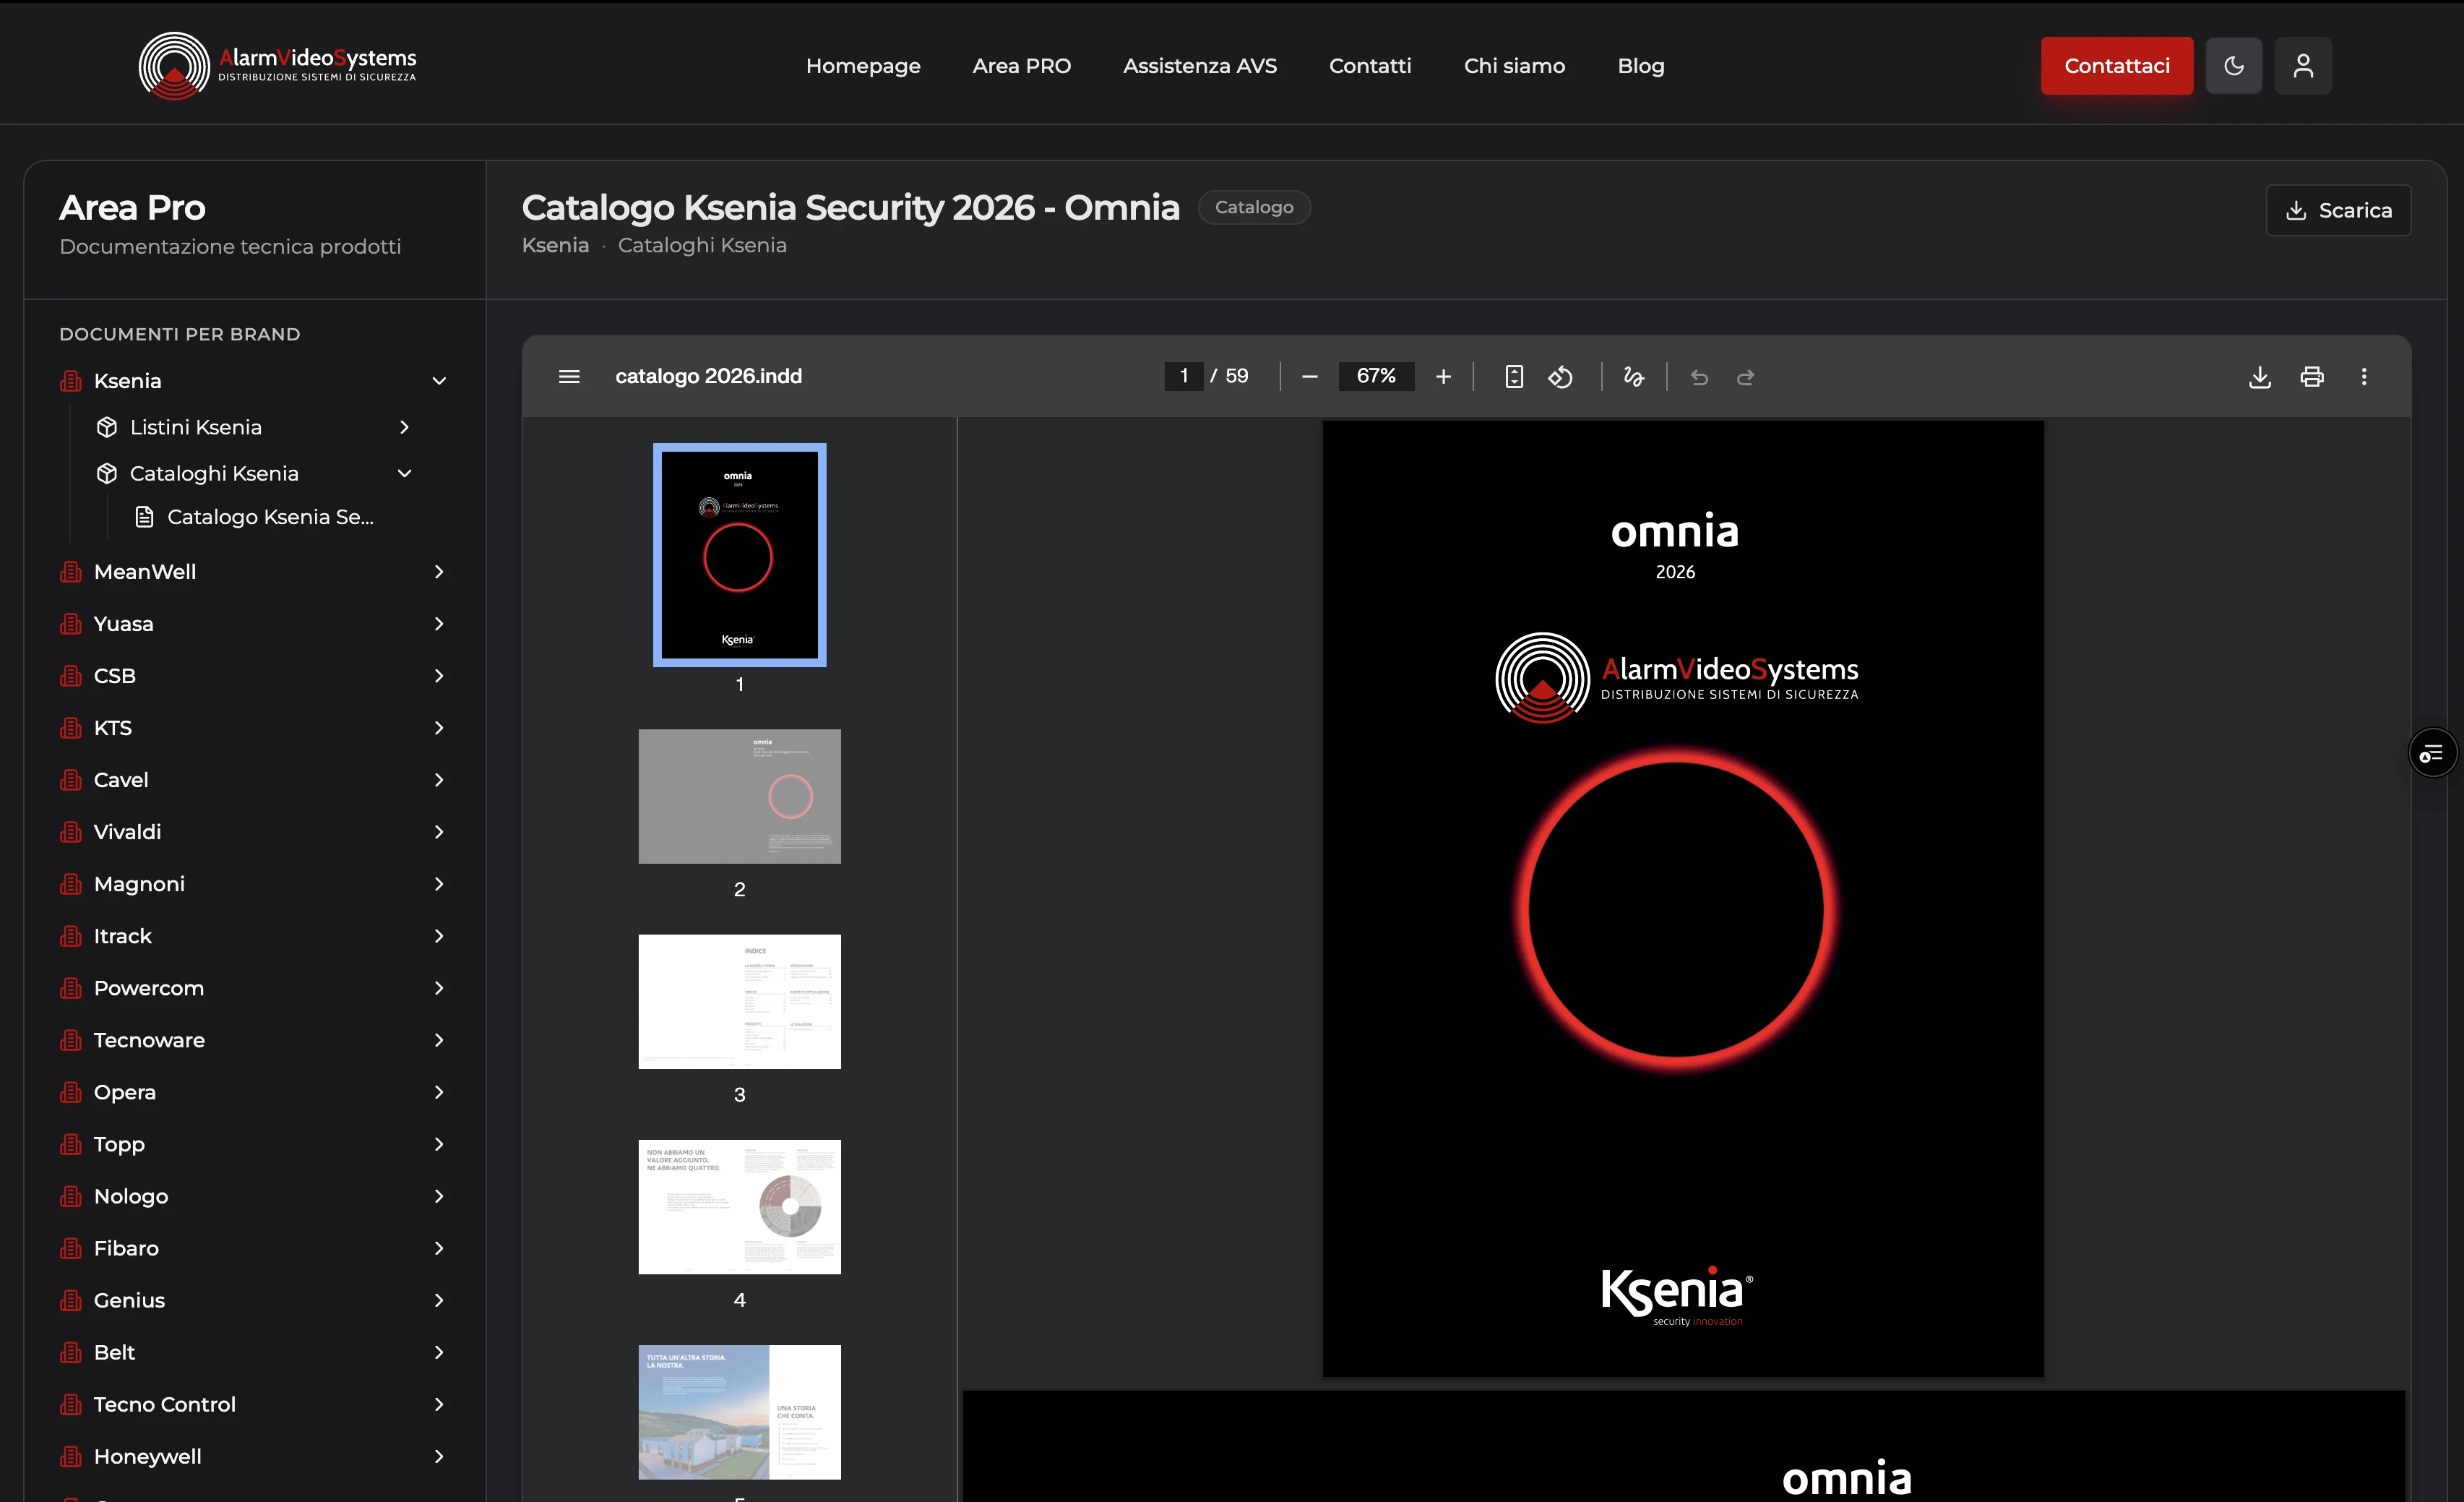Click the page number input field
2464x1502 pixels.
1183,376
